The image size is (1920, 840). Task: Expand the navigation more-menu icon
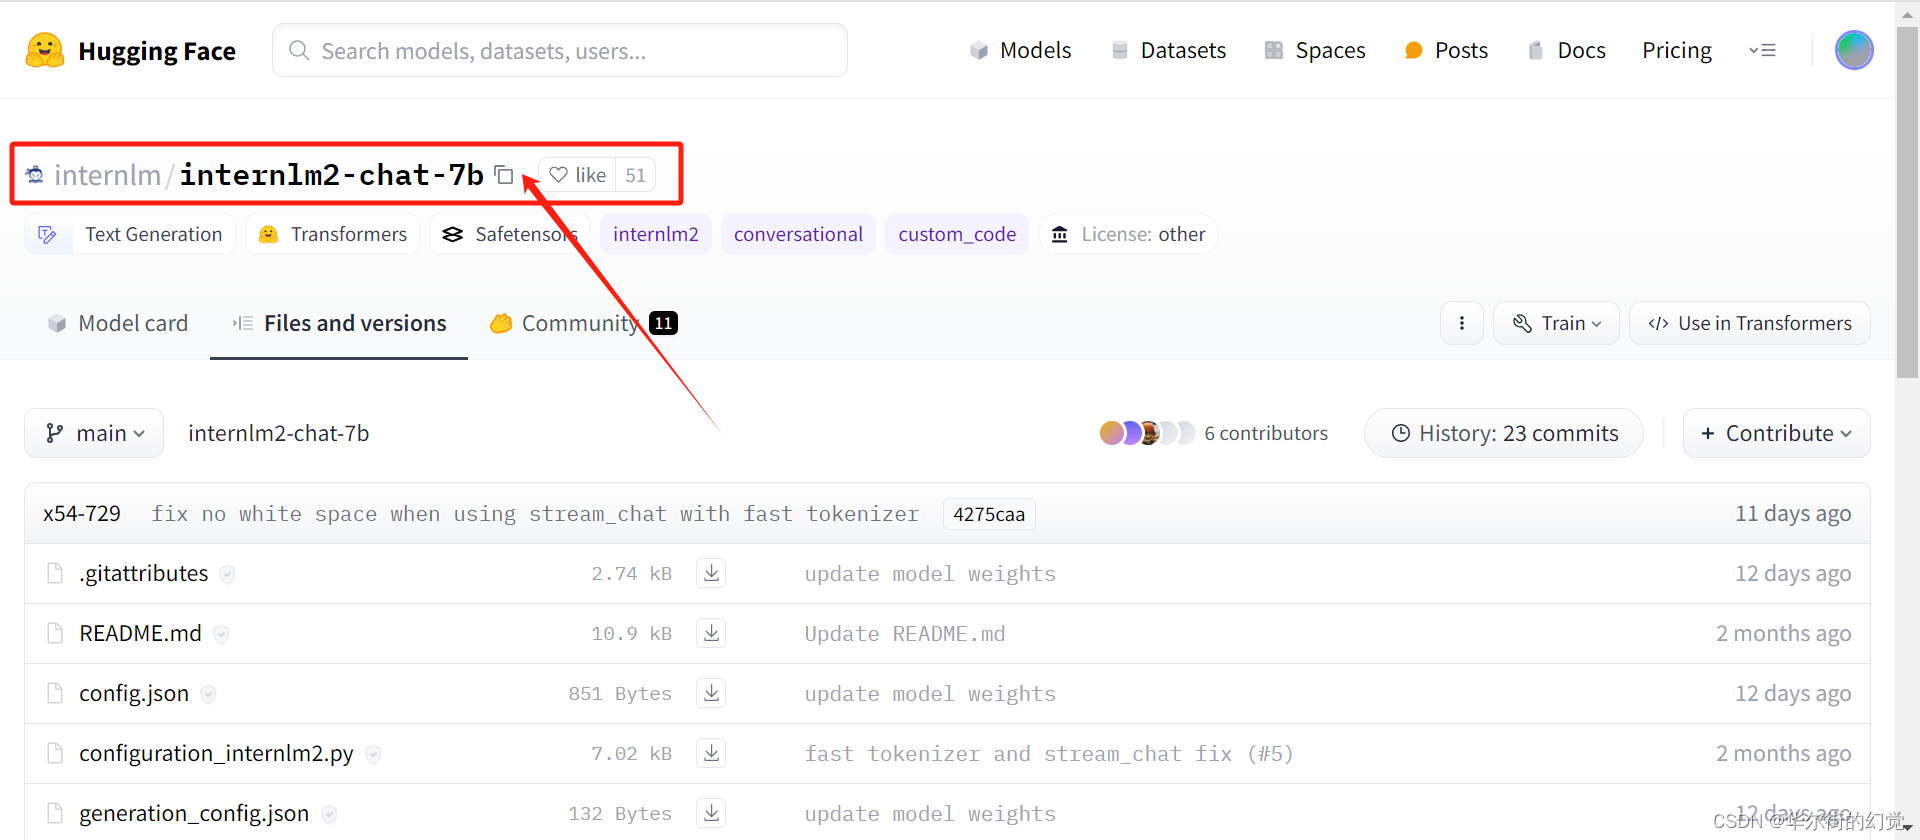1762,50
